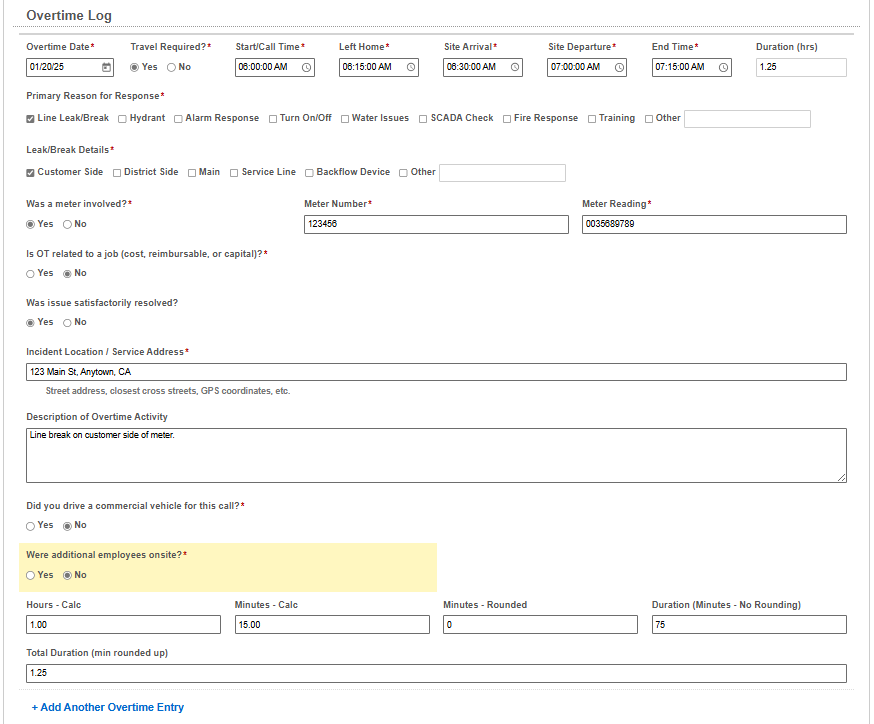Click the clock icon in Start/Call Time
Viewport: 874px width, 724px height.
point(307,68)
